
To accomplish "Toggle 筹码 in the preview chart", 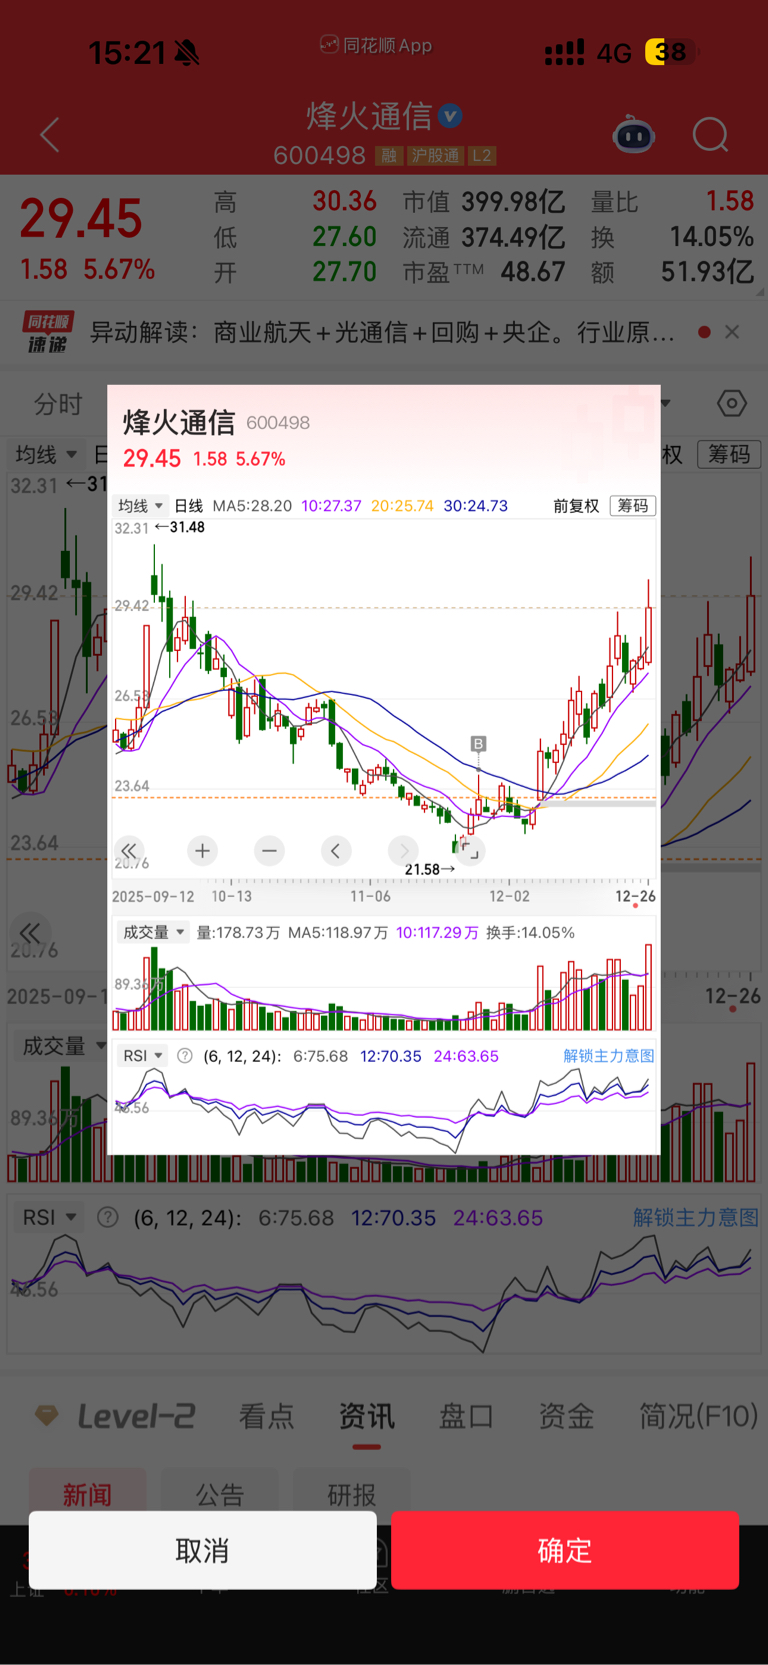I will point(632,506).
